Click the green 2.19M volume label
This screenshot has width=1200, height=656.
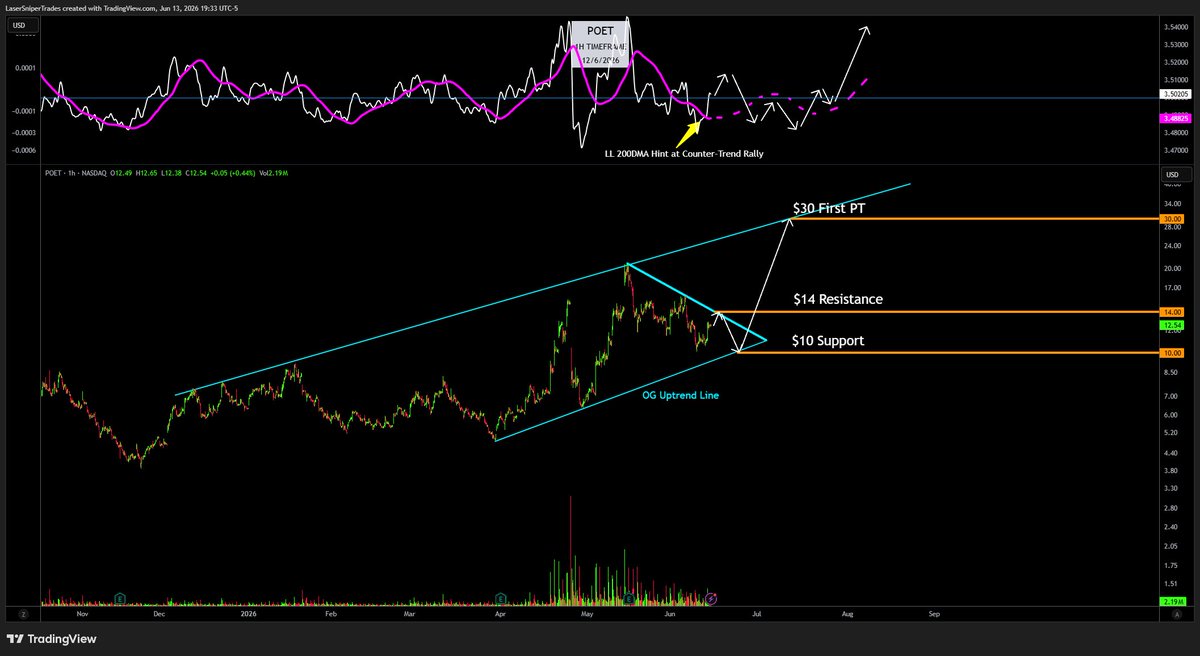(x=1173, y=600)
